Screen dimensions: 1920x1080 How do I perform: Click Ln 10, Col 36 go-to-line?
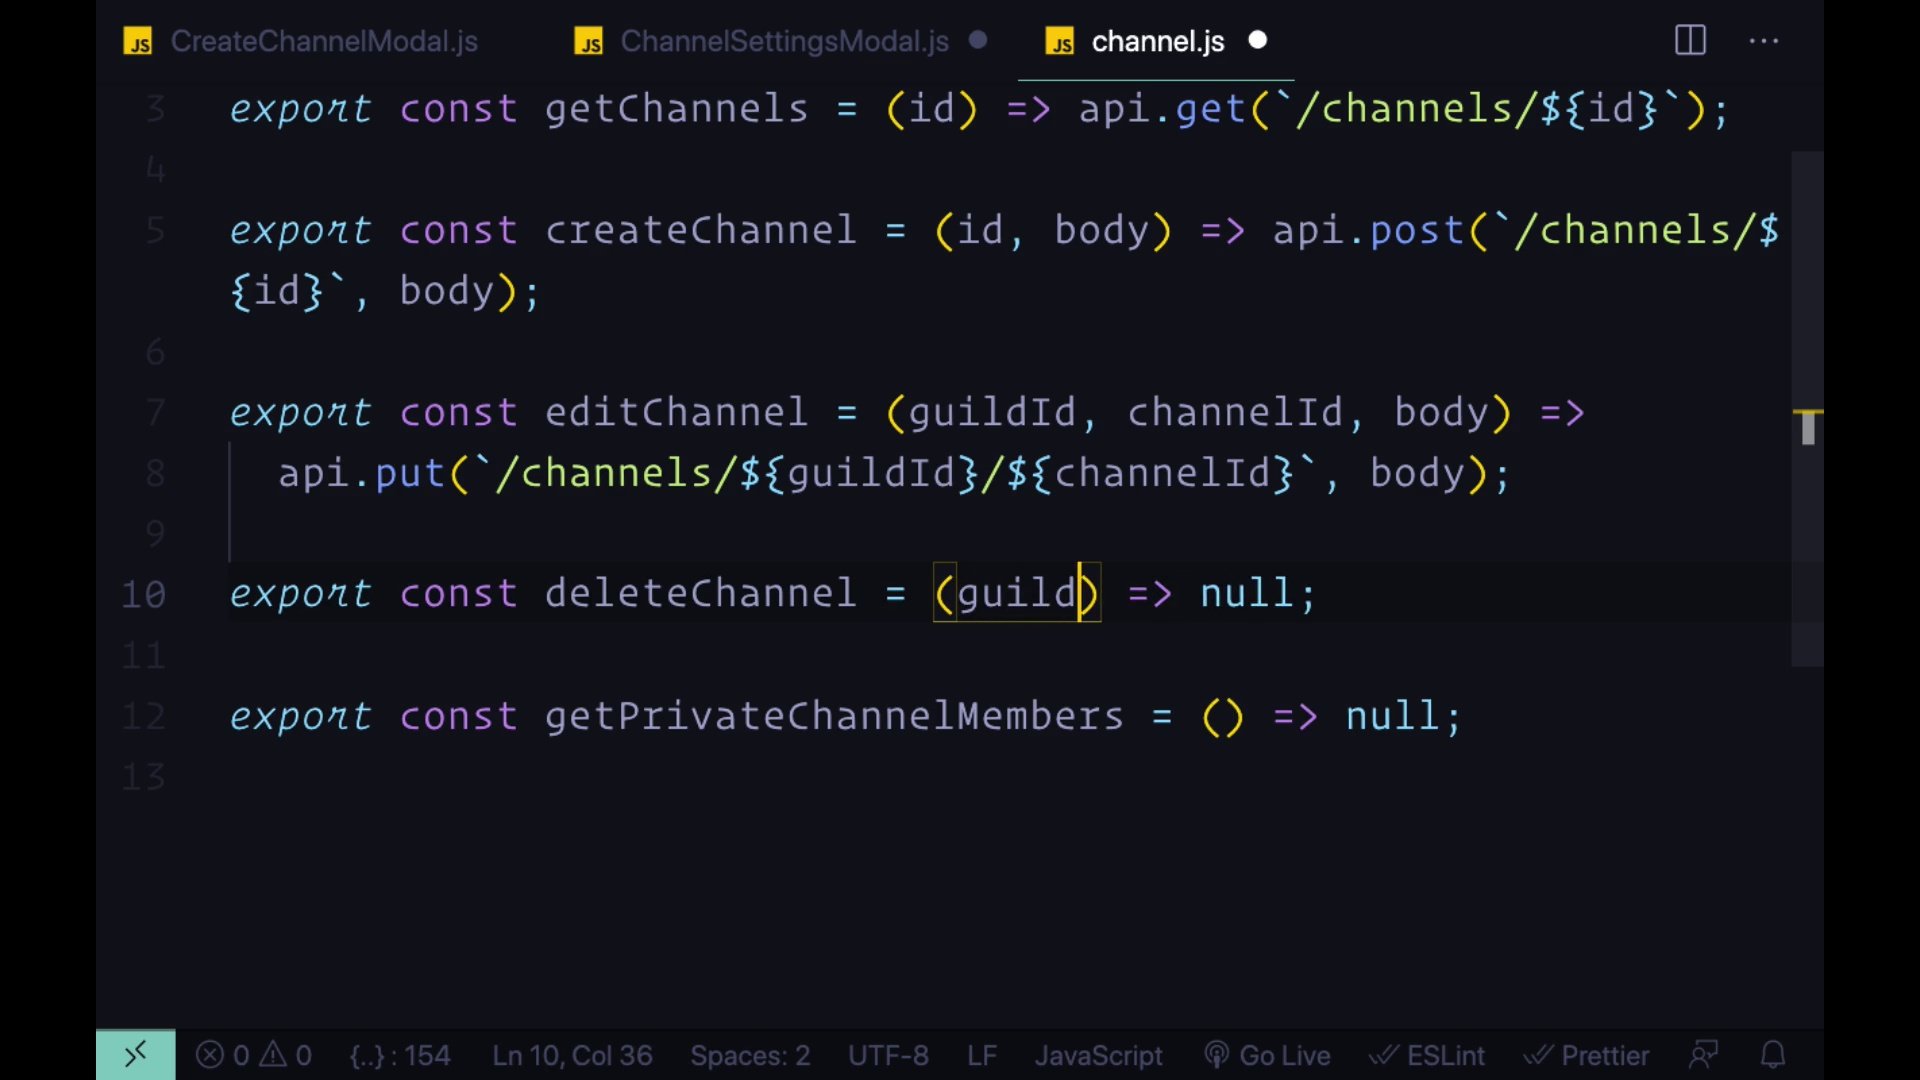click(572, 1055)
